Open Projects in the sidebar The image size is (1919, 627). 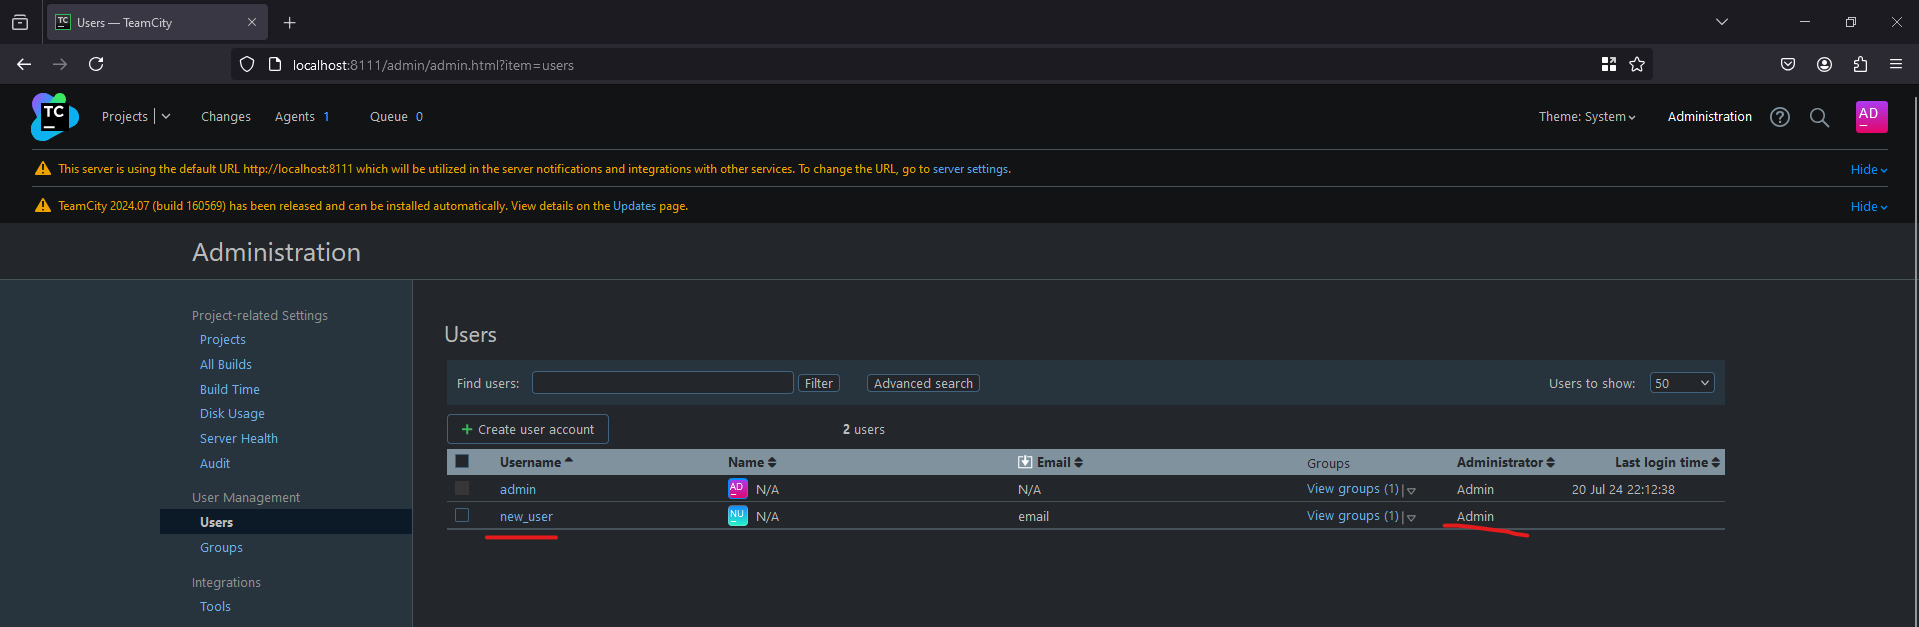click(x=222, y=340)
